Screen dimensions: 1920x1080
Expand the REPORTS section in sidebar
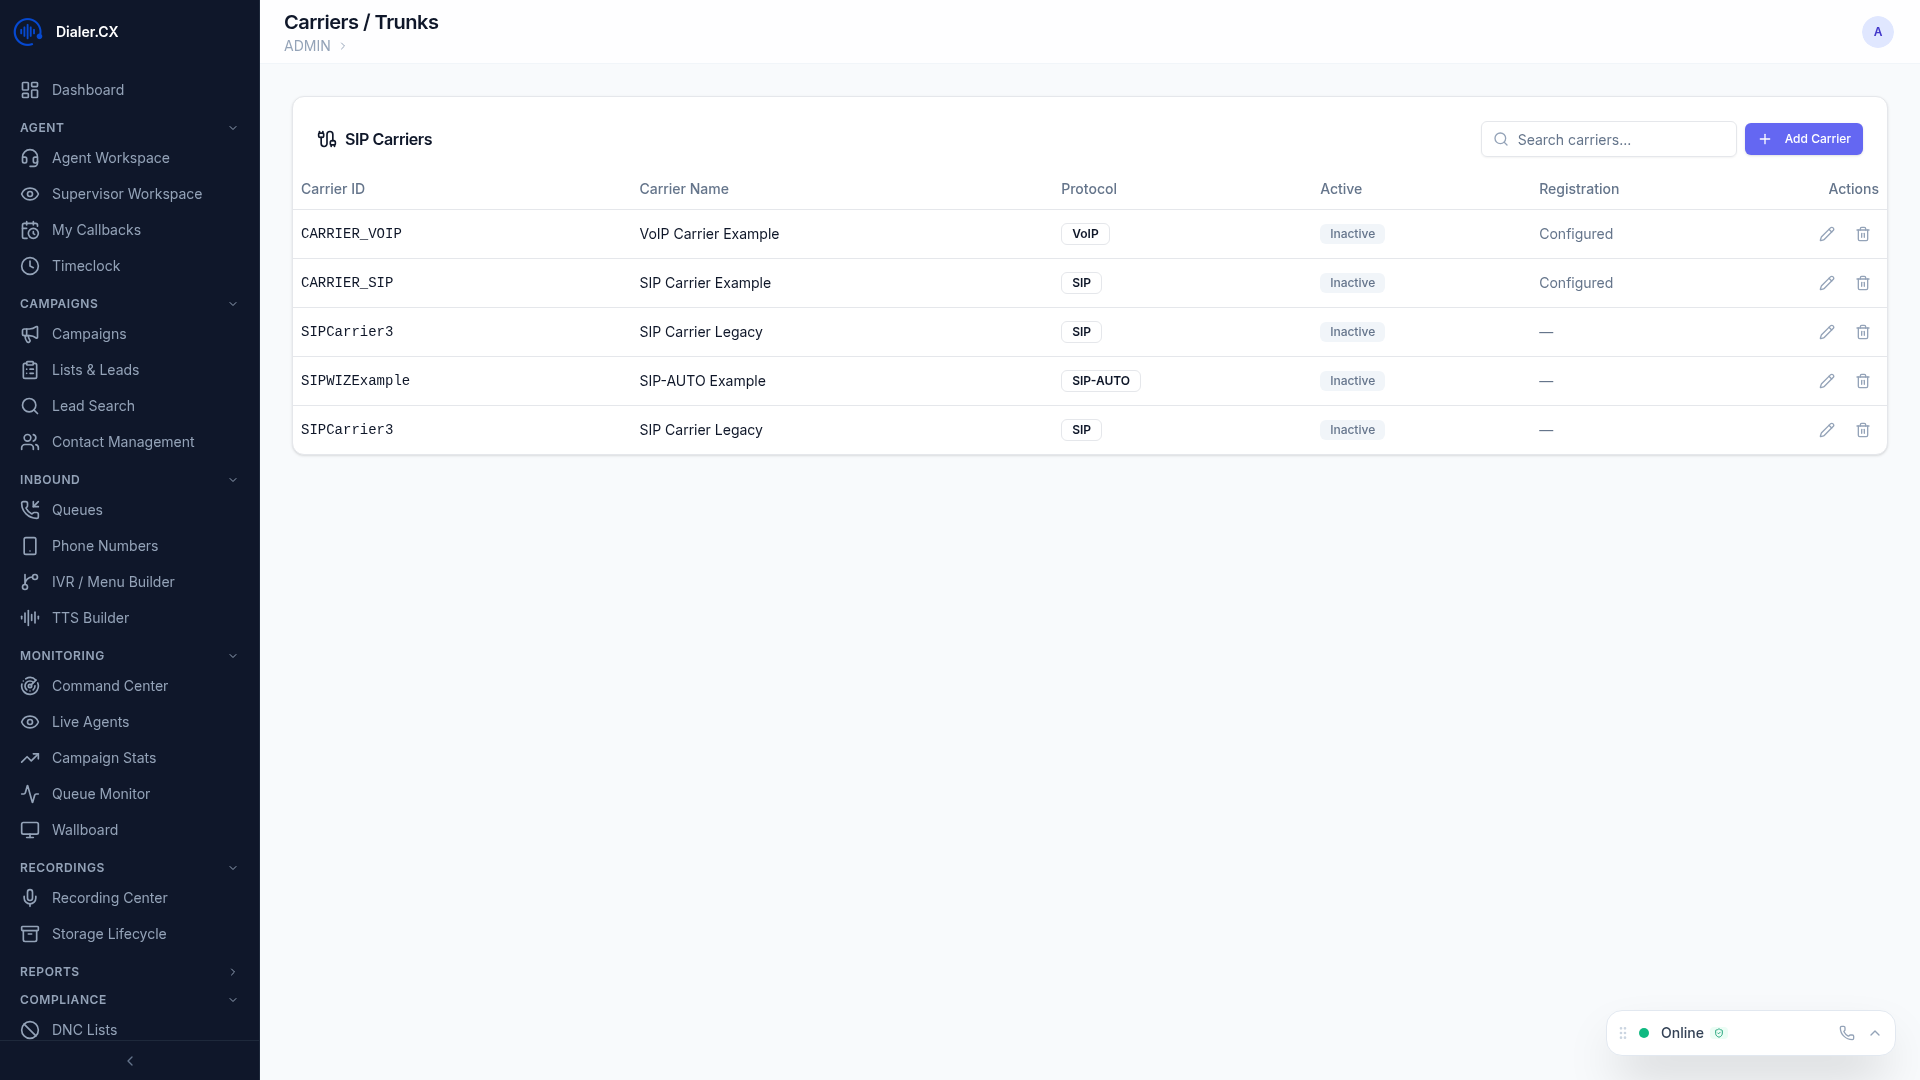pos(233,972)
